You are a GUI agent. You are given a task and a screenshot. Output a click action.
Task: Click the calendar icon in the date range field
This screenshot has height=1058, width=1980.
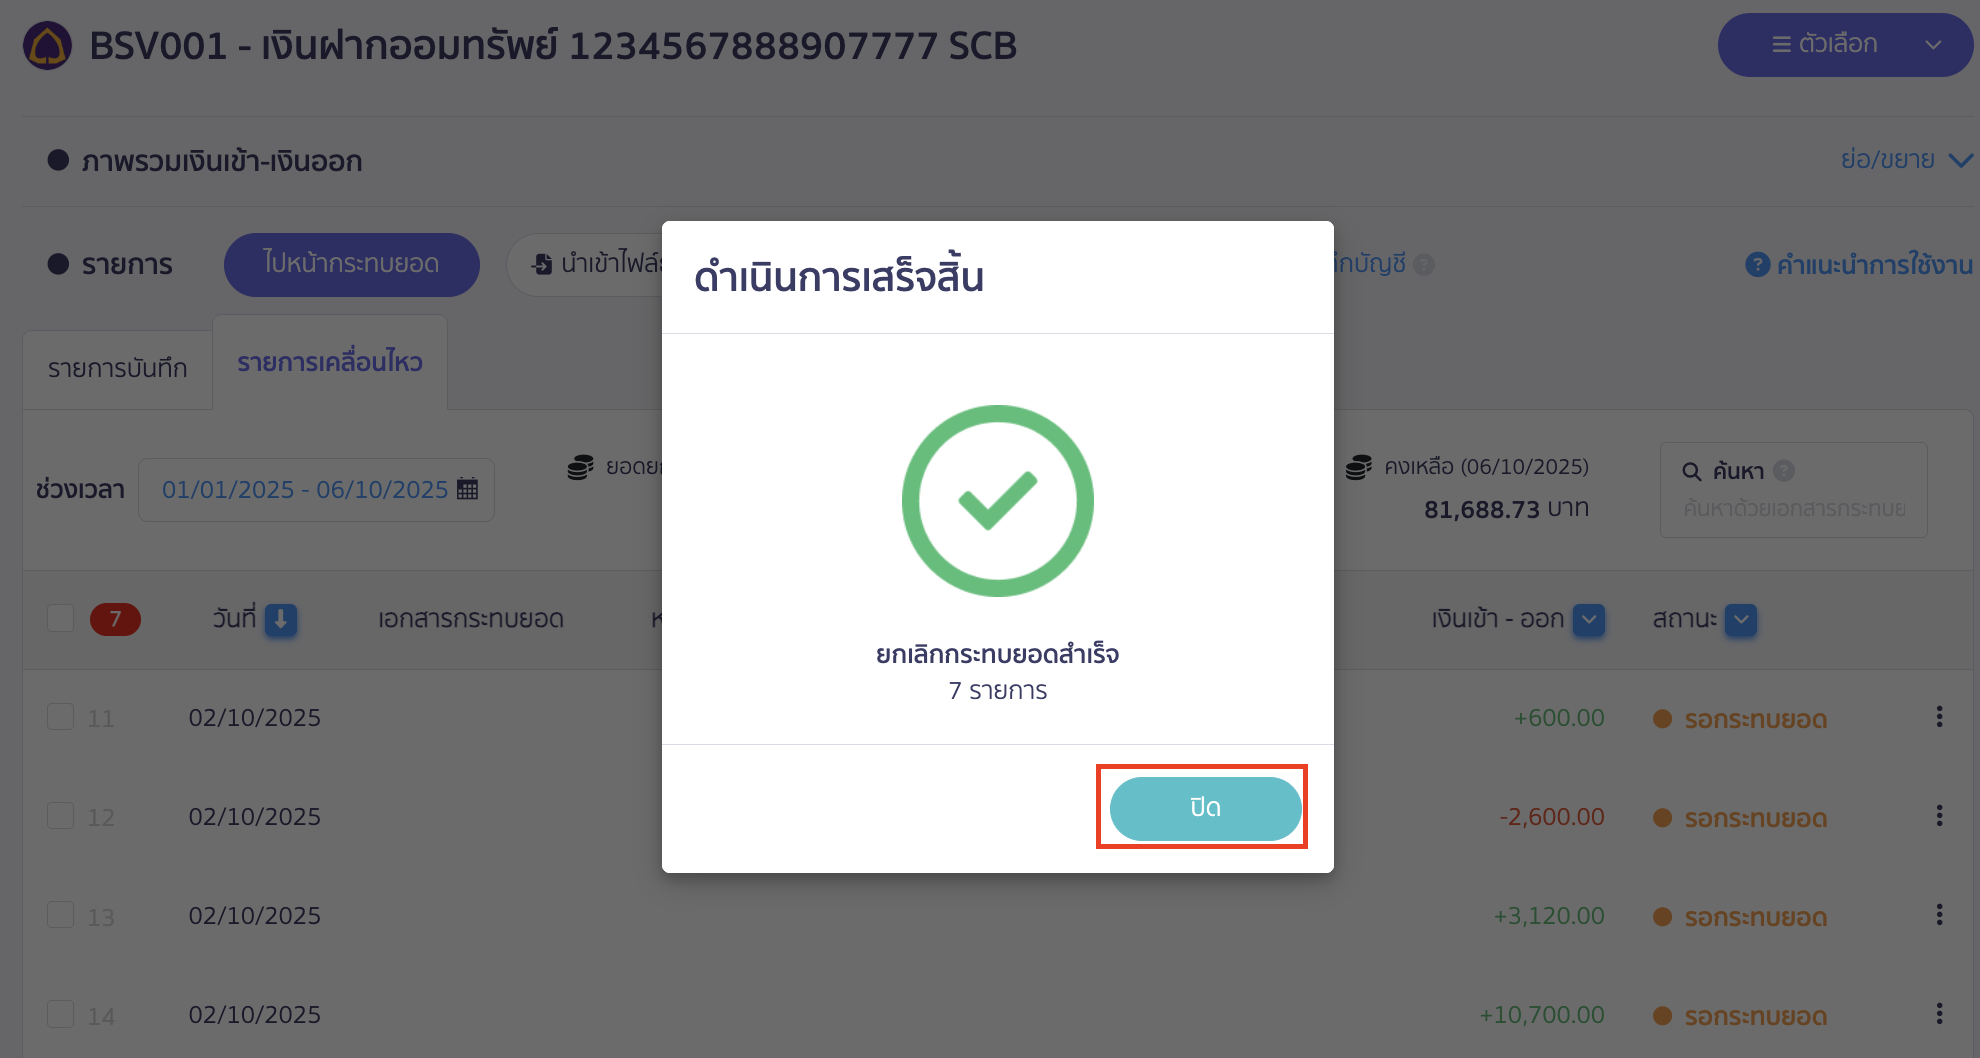pos(466,489)
